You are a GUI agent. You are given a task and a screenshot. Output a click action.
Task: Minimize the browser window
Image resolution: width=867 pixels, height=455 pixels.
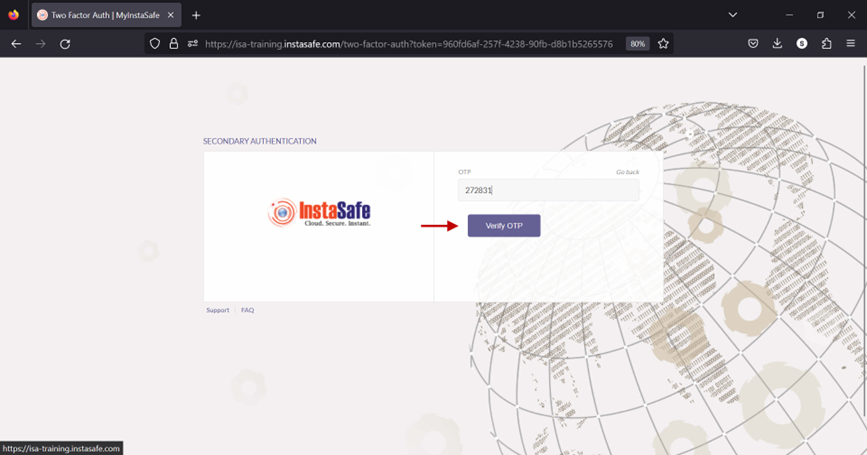790,15
